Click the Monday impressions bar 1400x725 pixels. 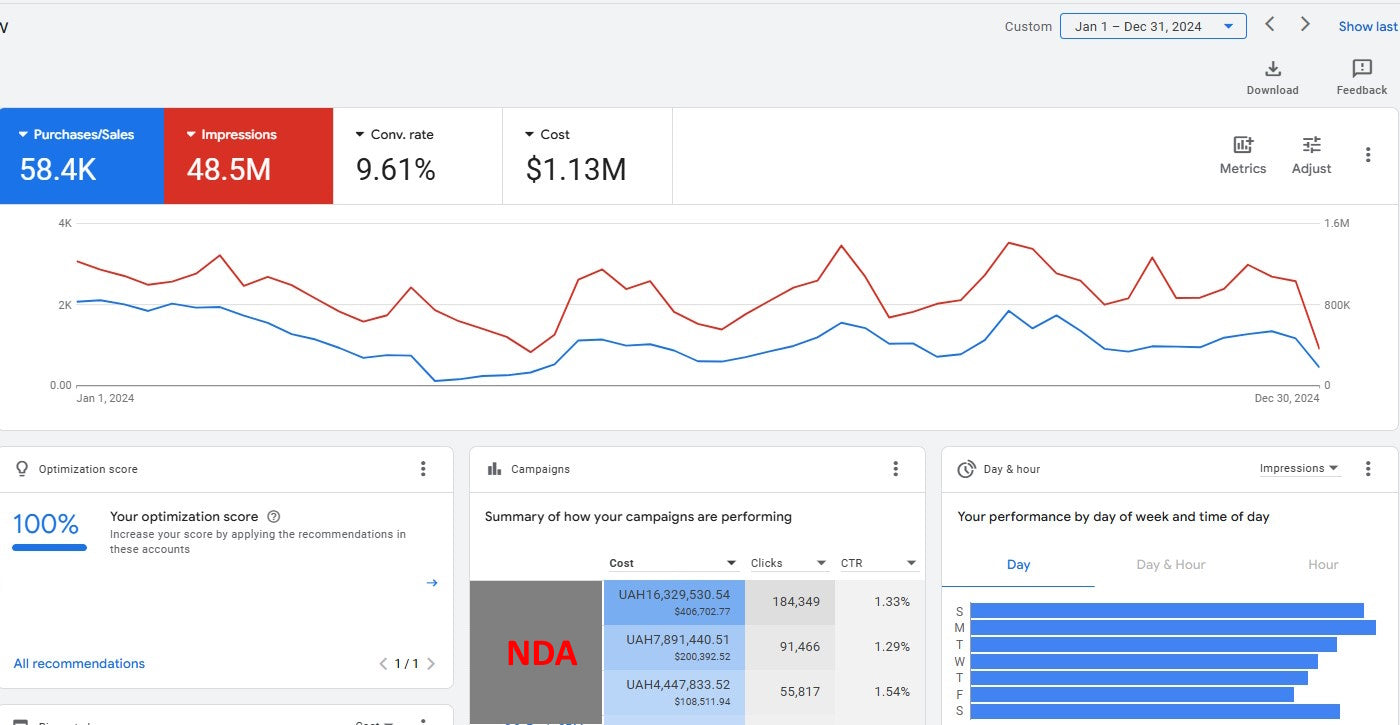1172,628
